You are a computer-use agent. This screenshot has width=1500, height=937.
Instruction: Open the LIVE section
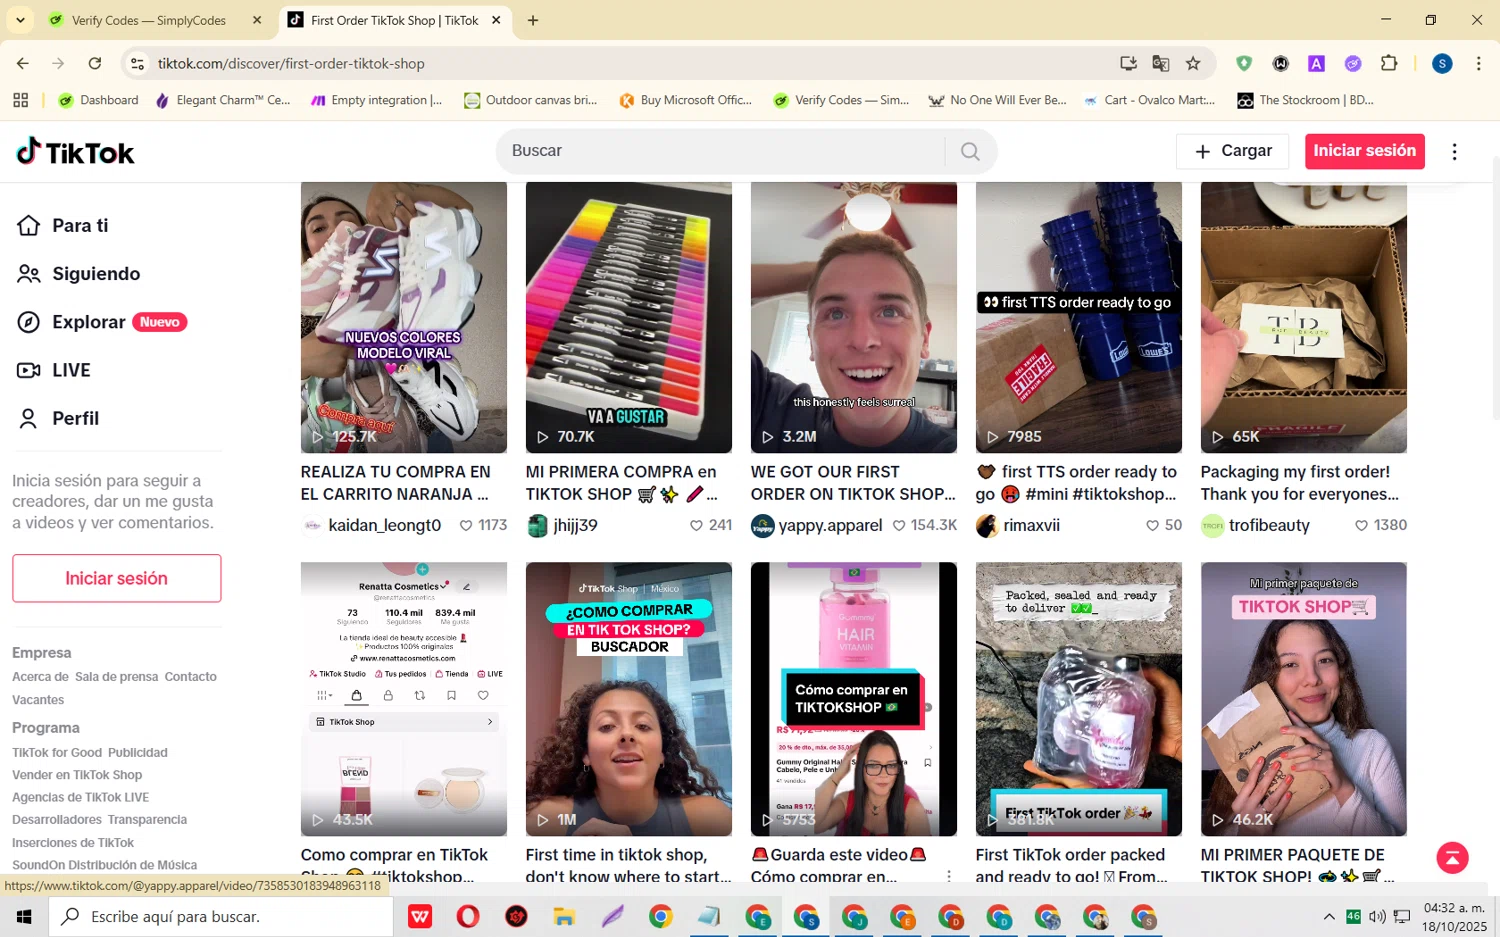(x=54, y=370)
